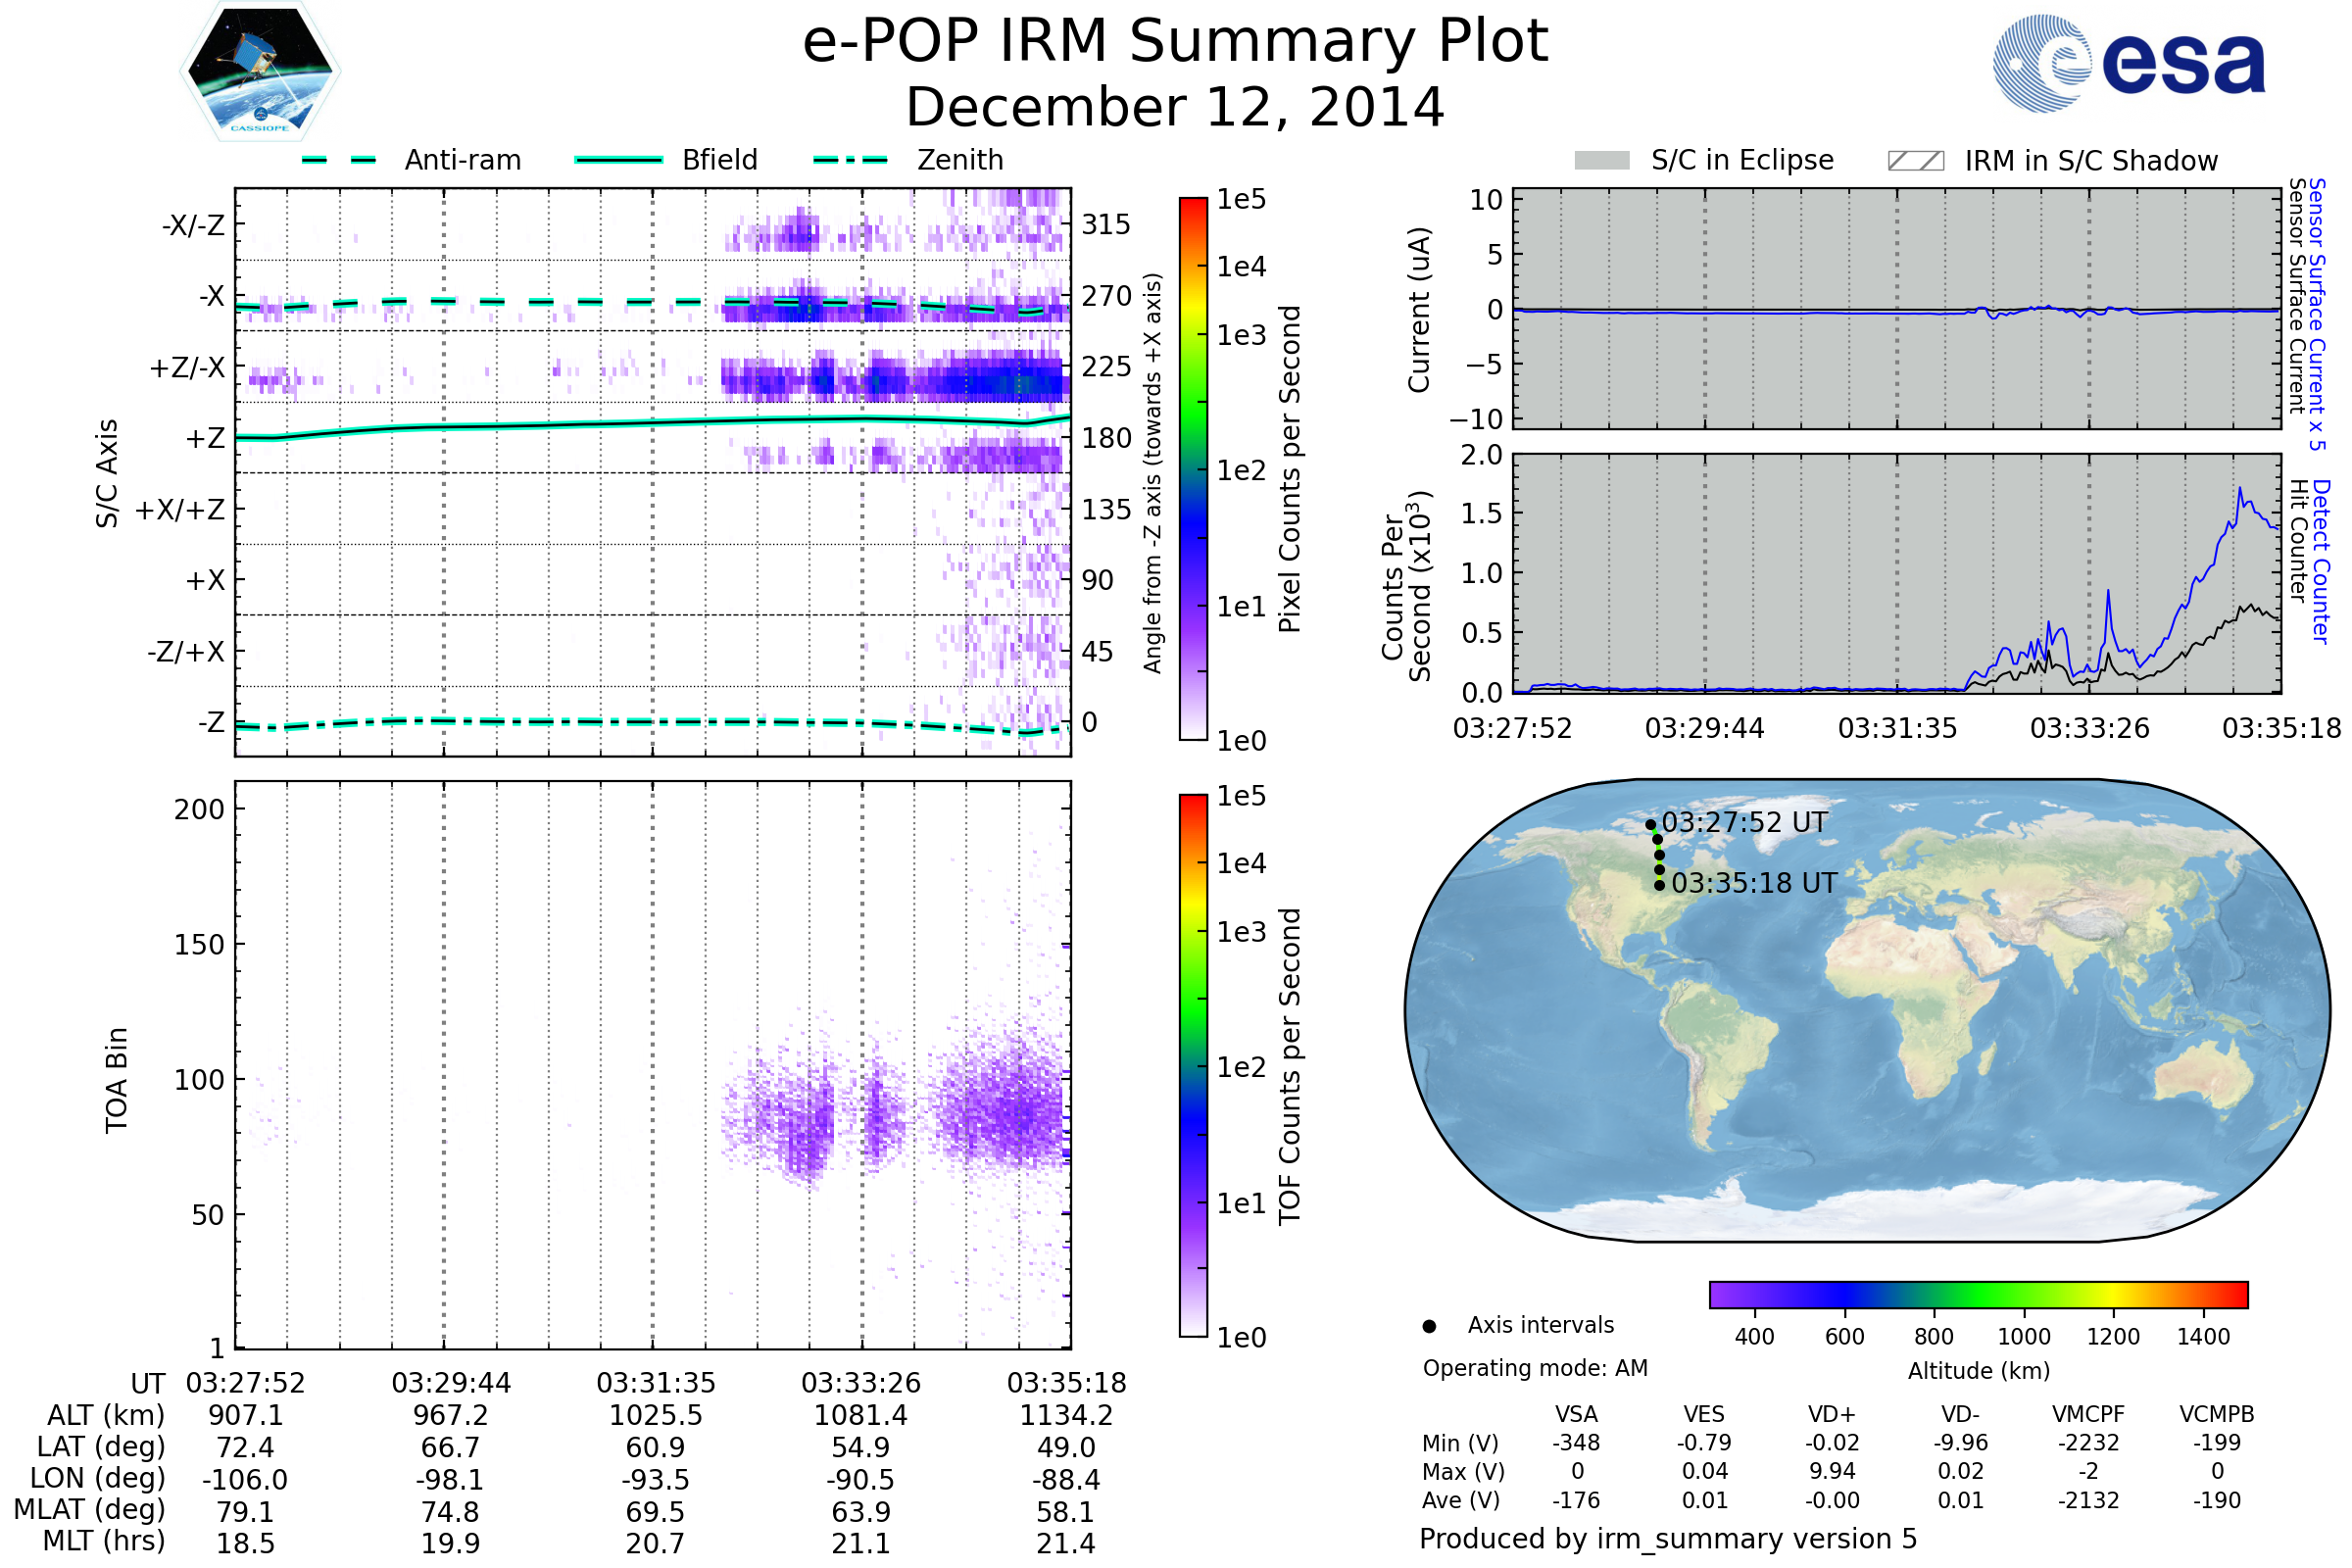2352x1568 pixels.
Task: Click the CASSIOPE satellite mission logo
Action: click(x=260, y=72)
